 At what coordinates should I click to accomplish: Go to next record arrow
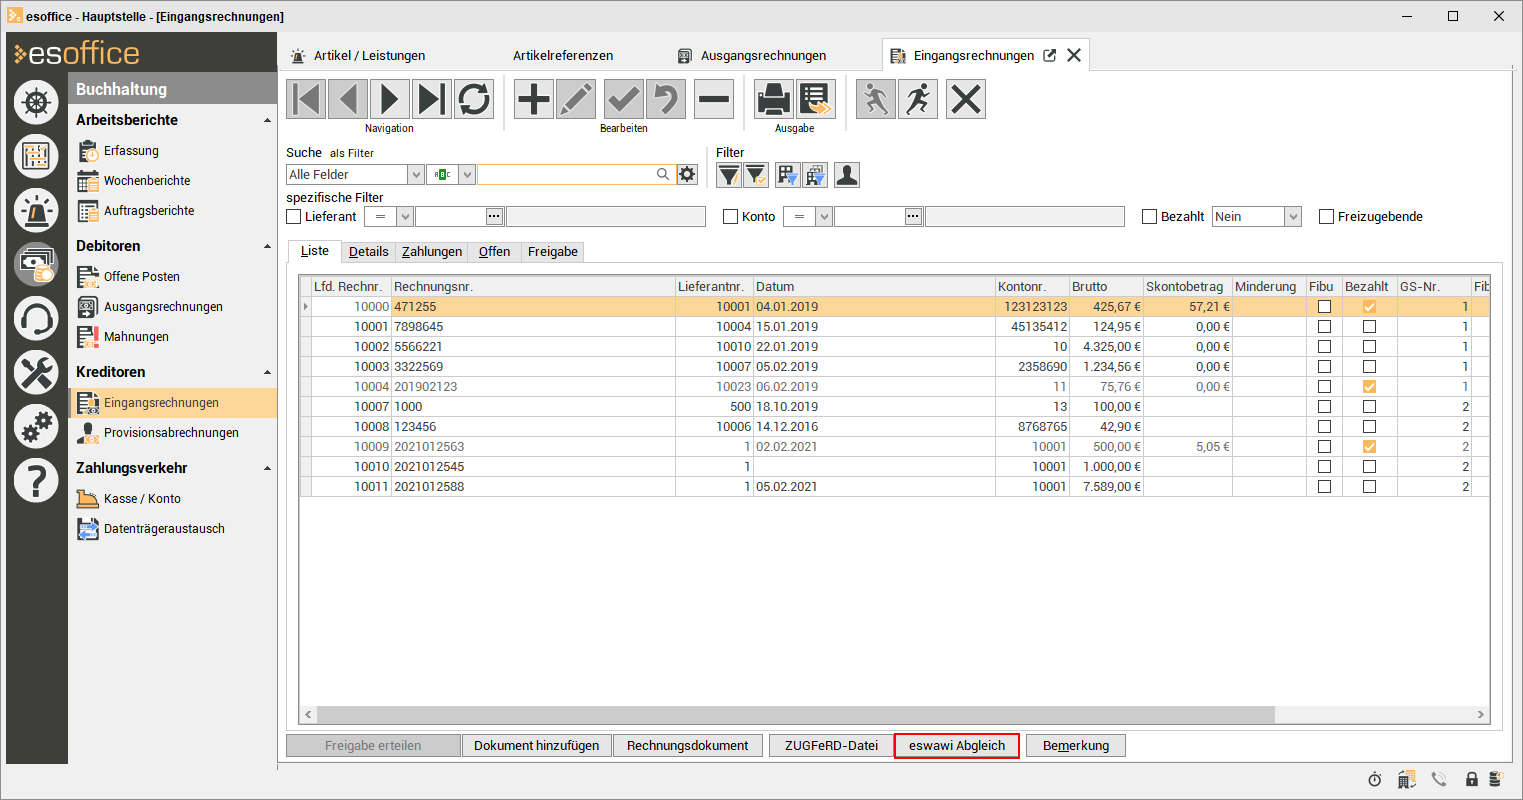(x=390, y=99)
